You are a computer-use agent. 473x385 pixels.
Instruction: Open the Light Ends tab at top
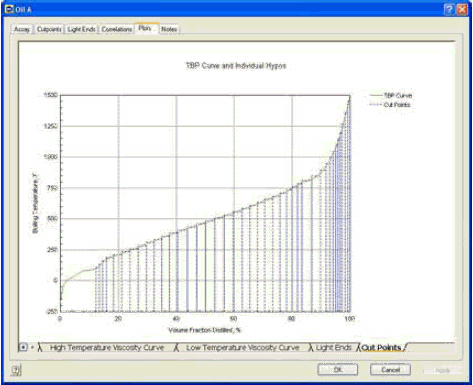pos(81,29)
